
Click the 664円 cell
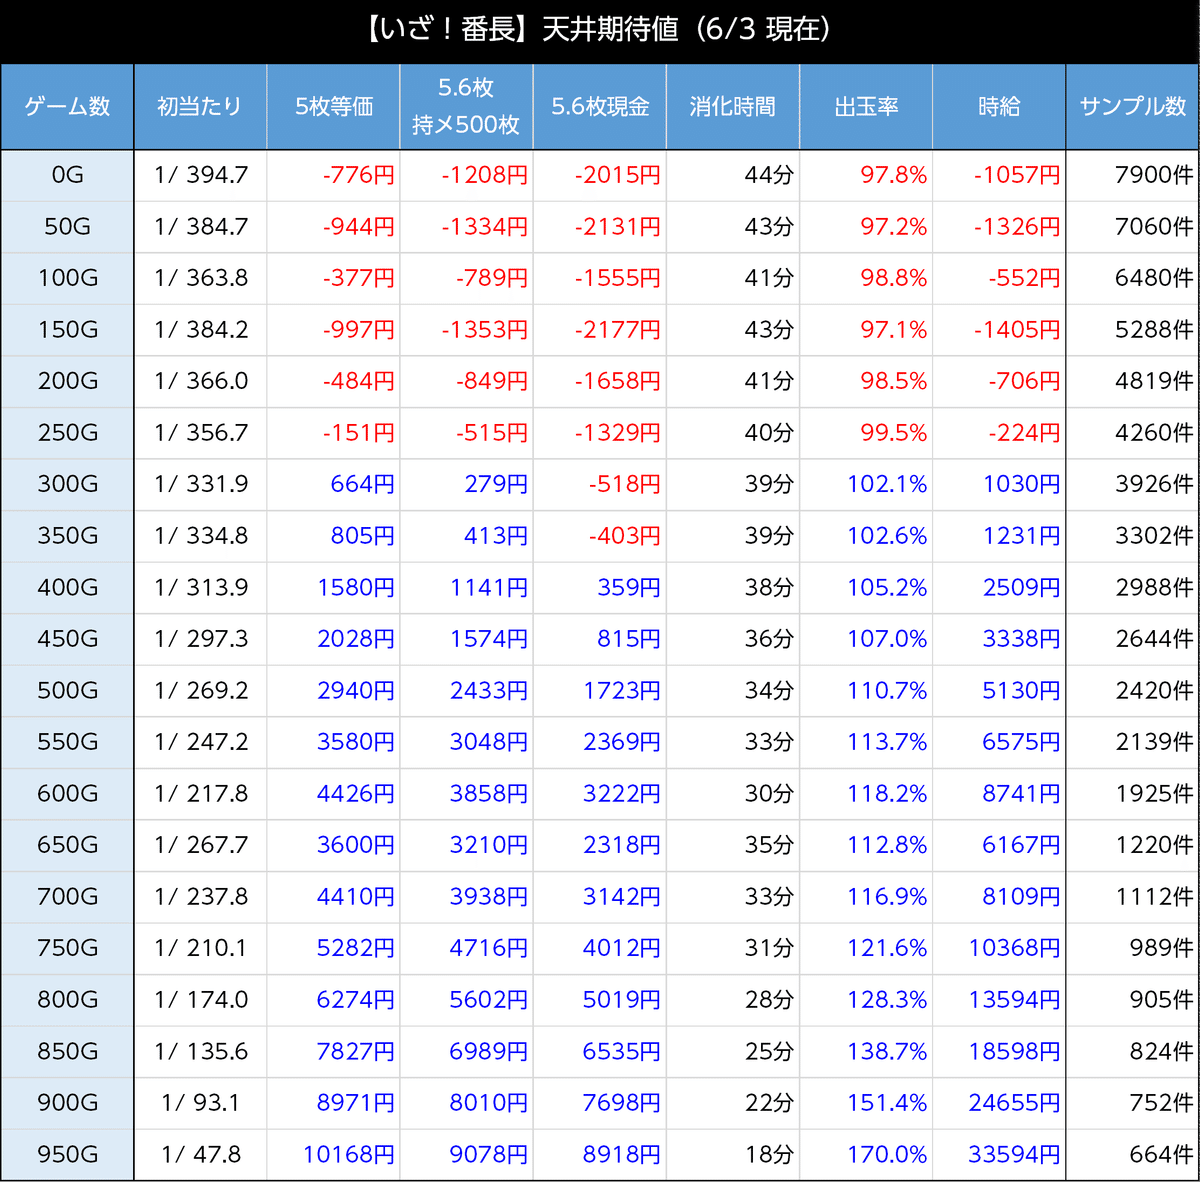coord(333,485)
